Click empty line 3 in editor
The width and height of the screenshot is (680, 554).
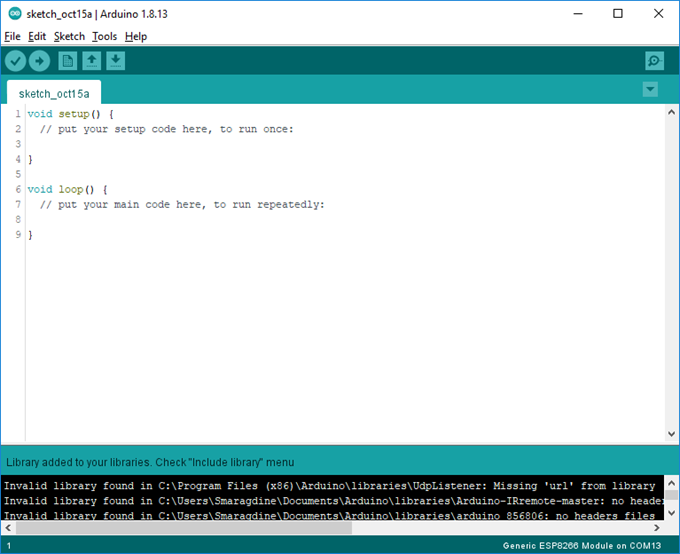[x=345, y=144]
